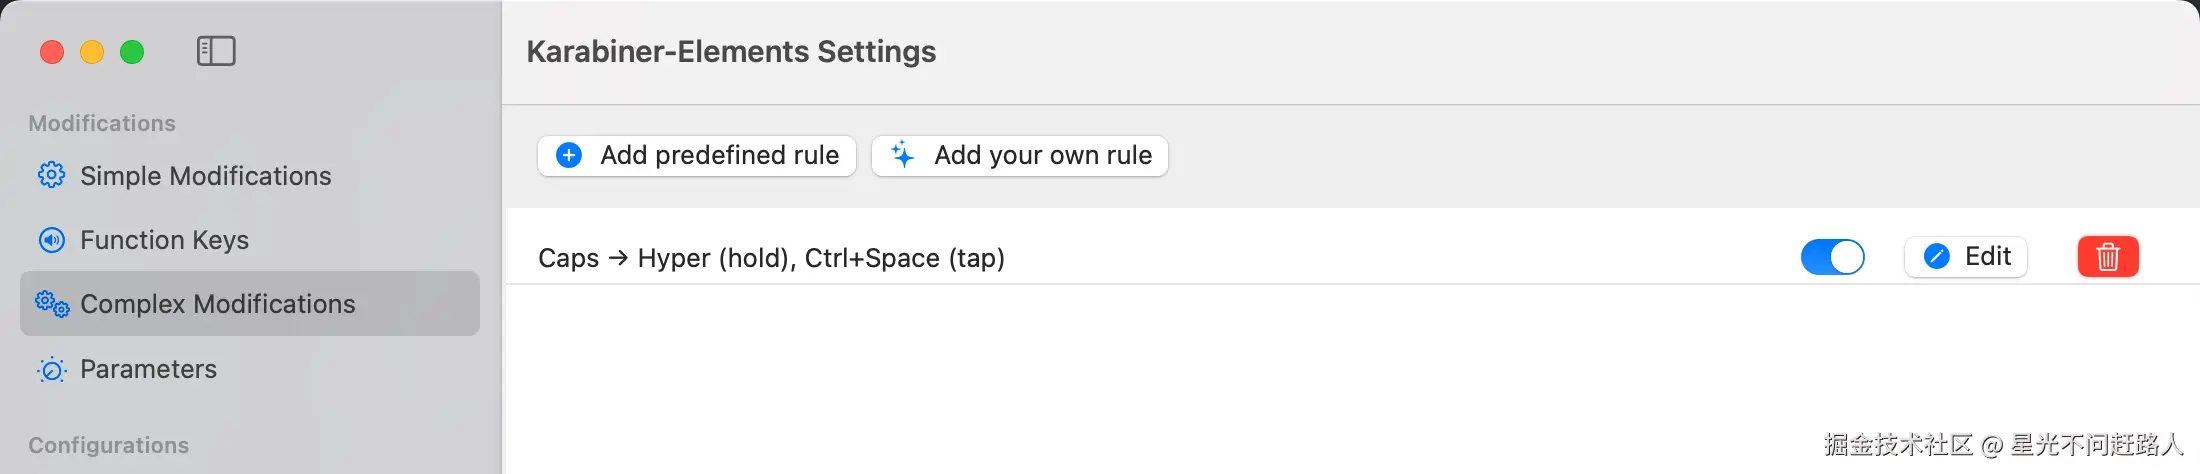
Task: Click the blue plus icon for predefined rules
Action: tap(569, 155)
